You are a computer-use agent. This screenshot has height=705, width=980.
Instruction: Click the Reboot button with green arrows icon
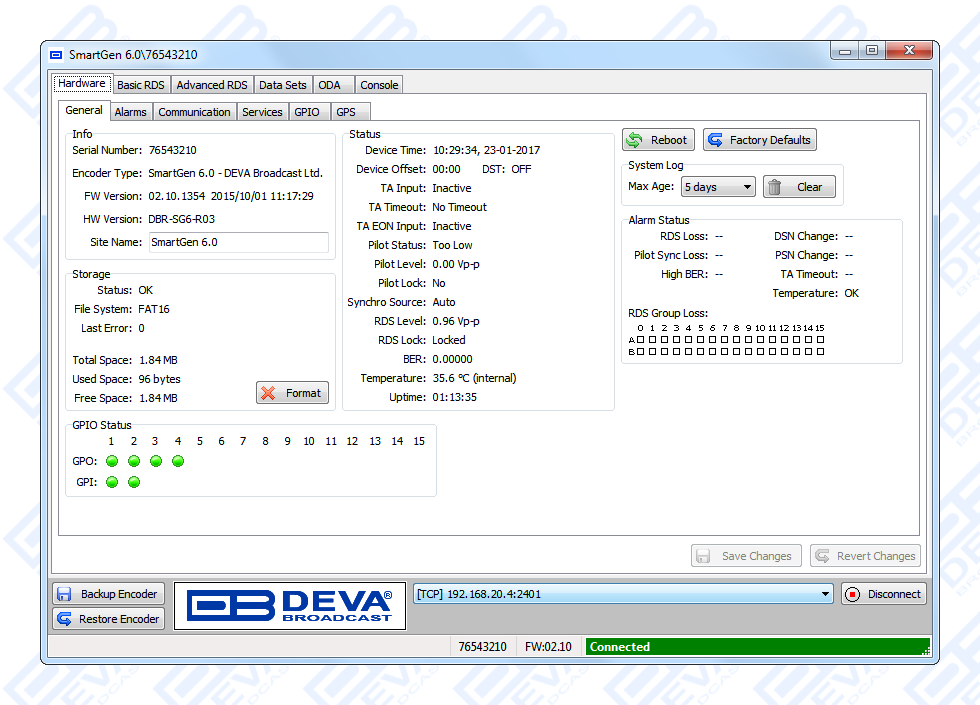pyautogui.click(x=658, y=140)
